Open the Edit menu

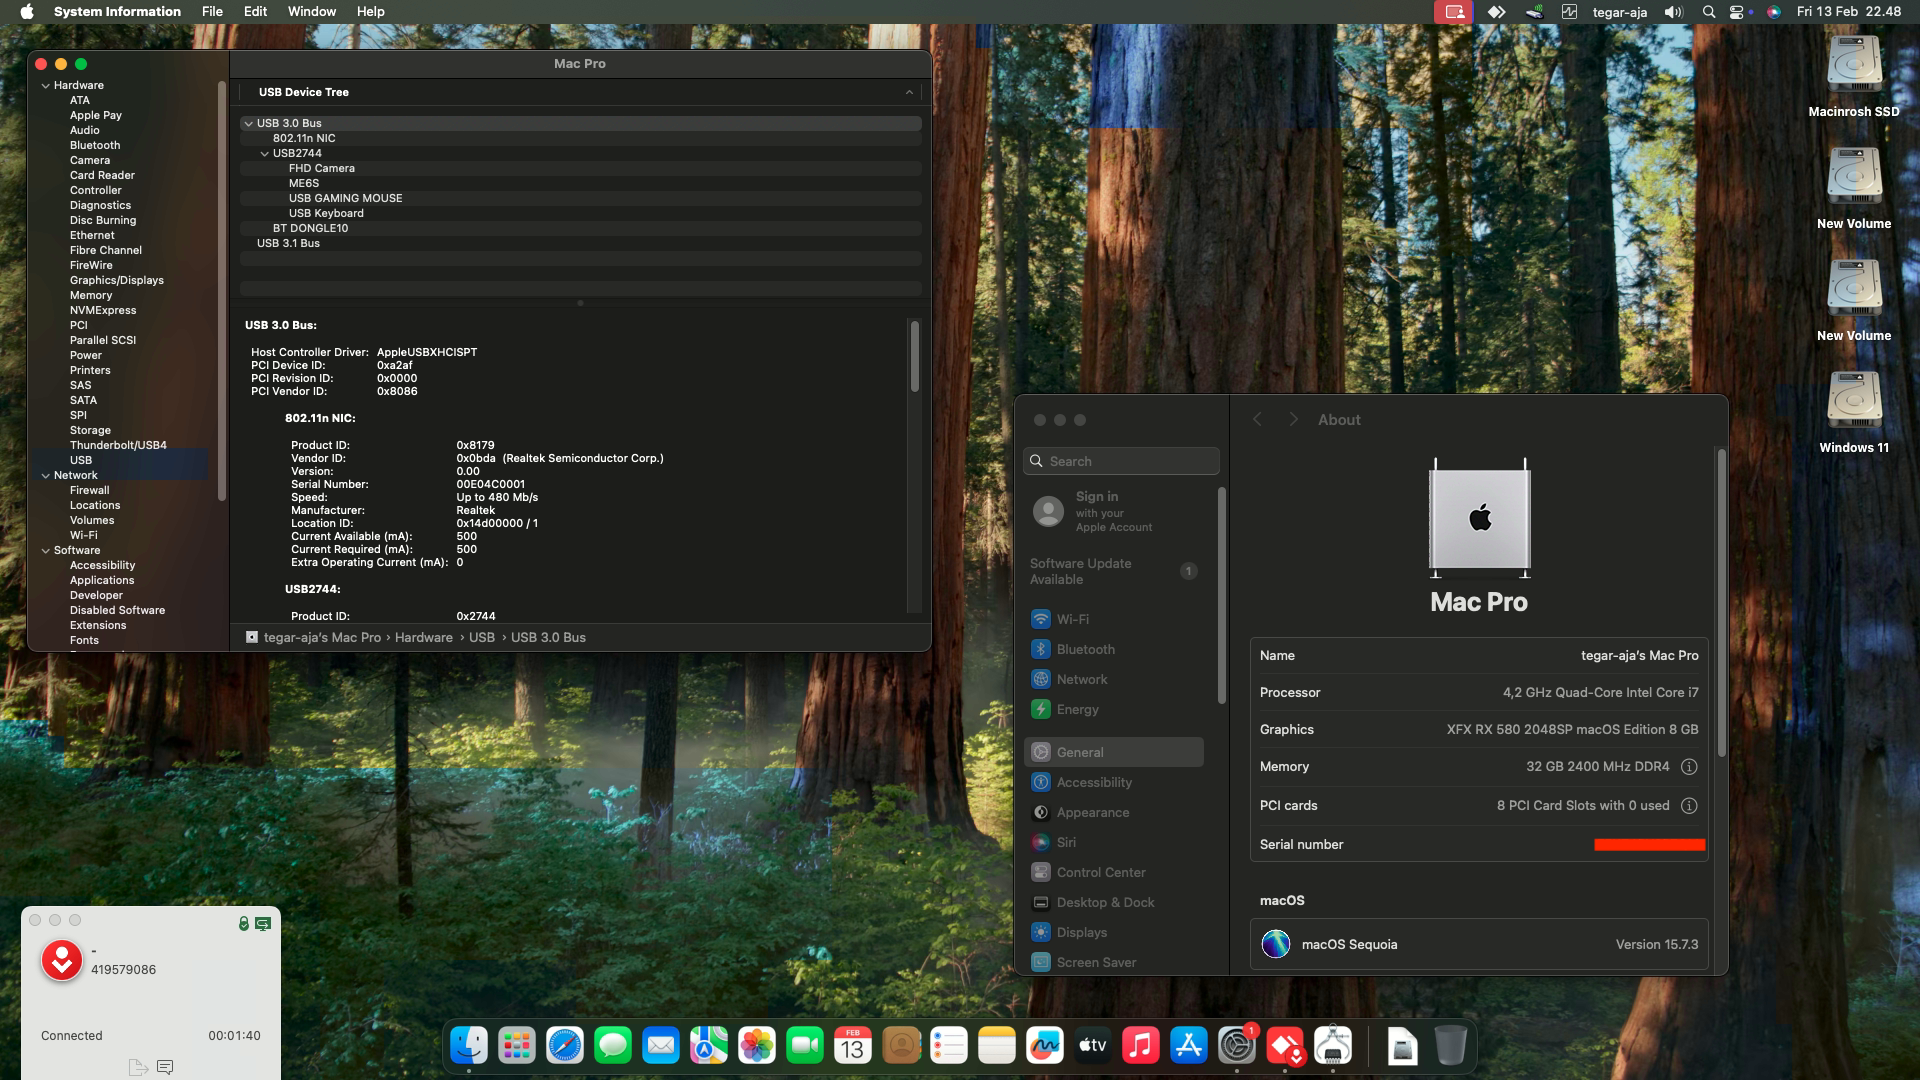256,12
